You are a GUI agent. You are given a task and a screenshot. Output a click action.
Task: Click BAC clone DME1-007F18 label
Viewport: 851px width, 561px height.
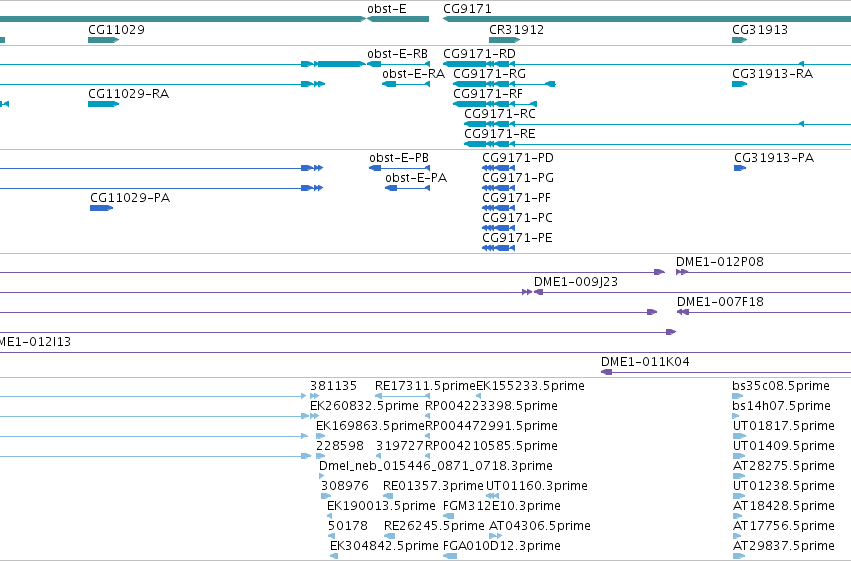pyautogui.click(x=720, y=302)
